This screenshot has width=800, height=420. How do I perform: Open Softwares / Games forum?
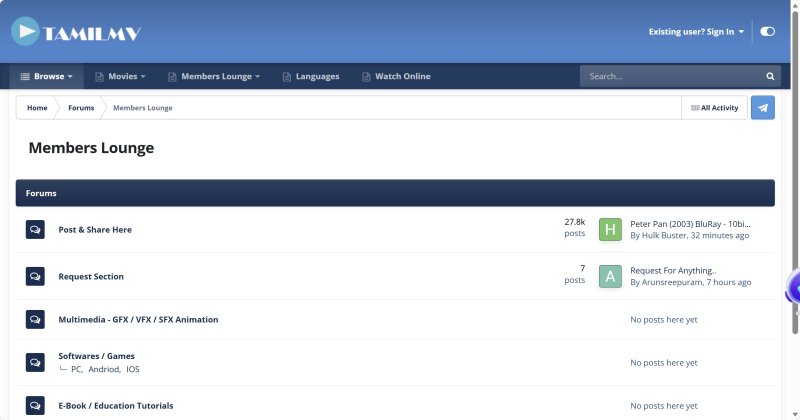(96, 356)
